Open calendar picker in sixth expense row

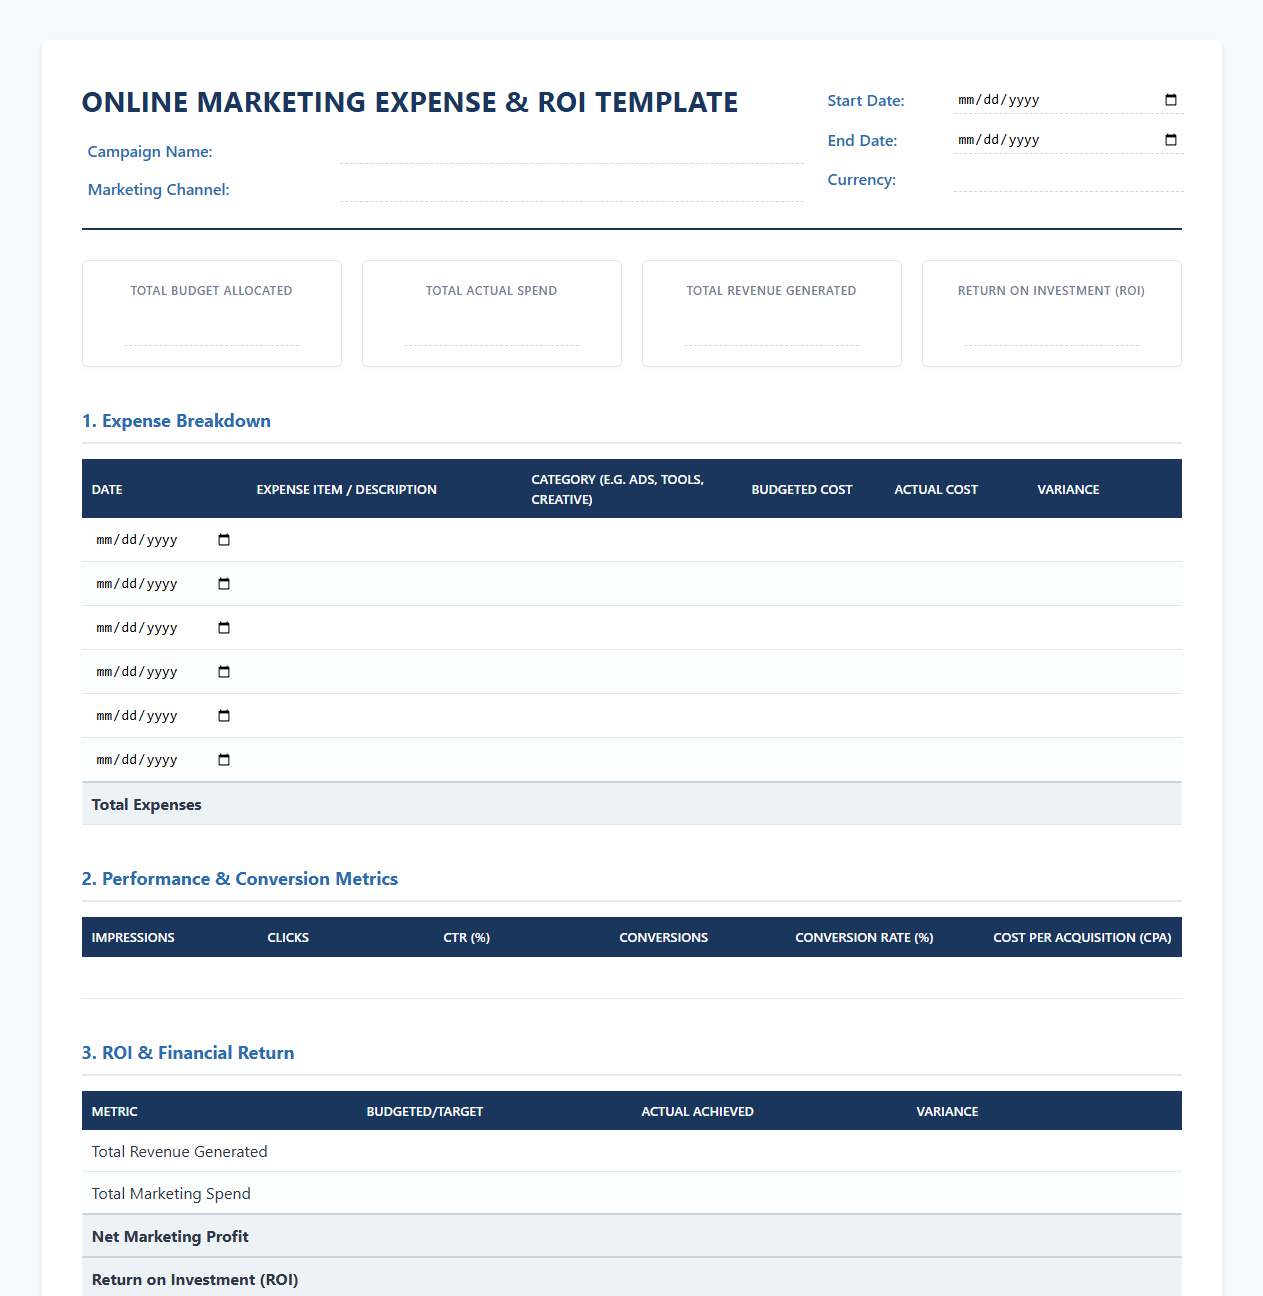[224, 760]
